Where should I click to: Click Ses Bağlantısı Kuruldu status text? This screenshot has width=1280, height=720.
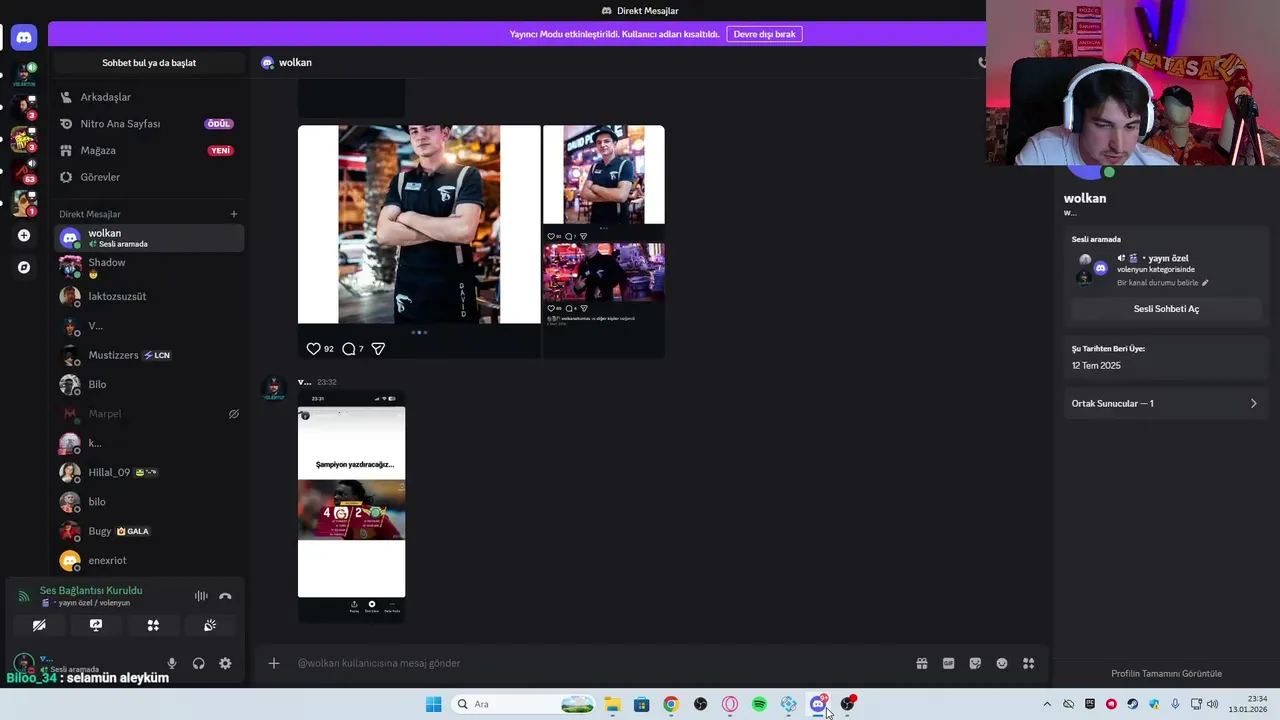pos(91,591)
